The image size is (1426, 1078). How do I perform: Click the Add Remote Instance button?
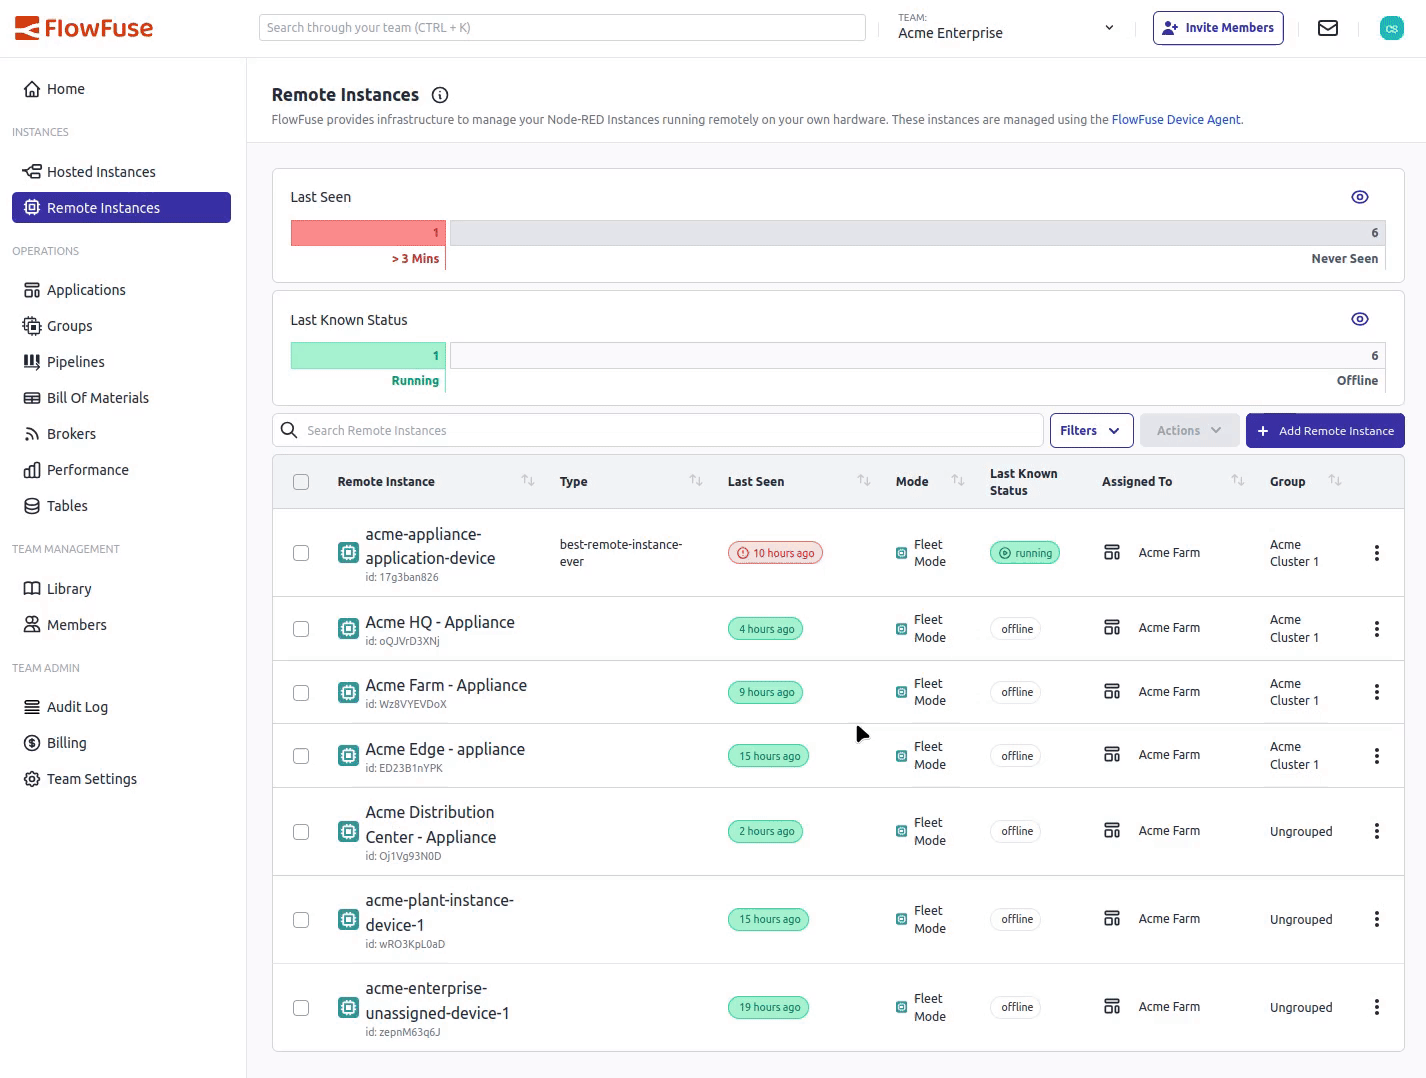point(1325,430)
